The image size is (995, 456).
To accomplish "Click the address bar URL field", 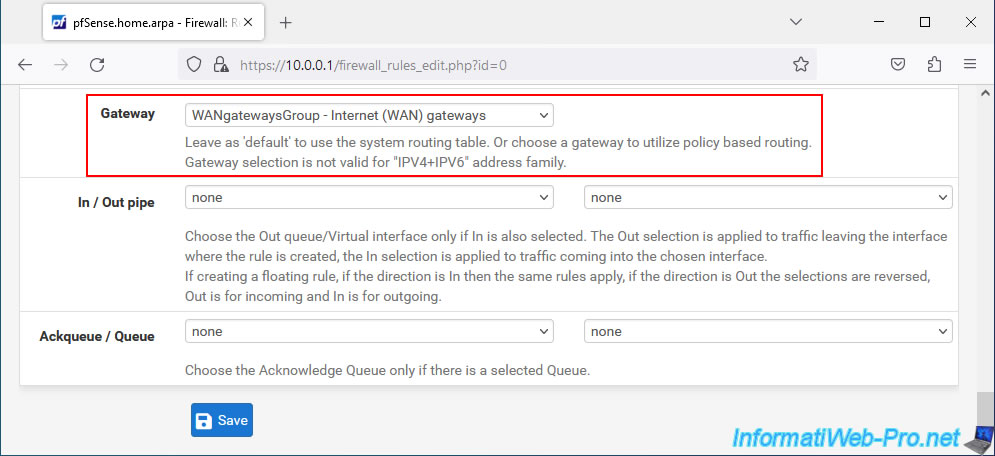I will tap(508, 65).
